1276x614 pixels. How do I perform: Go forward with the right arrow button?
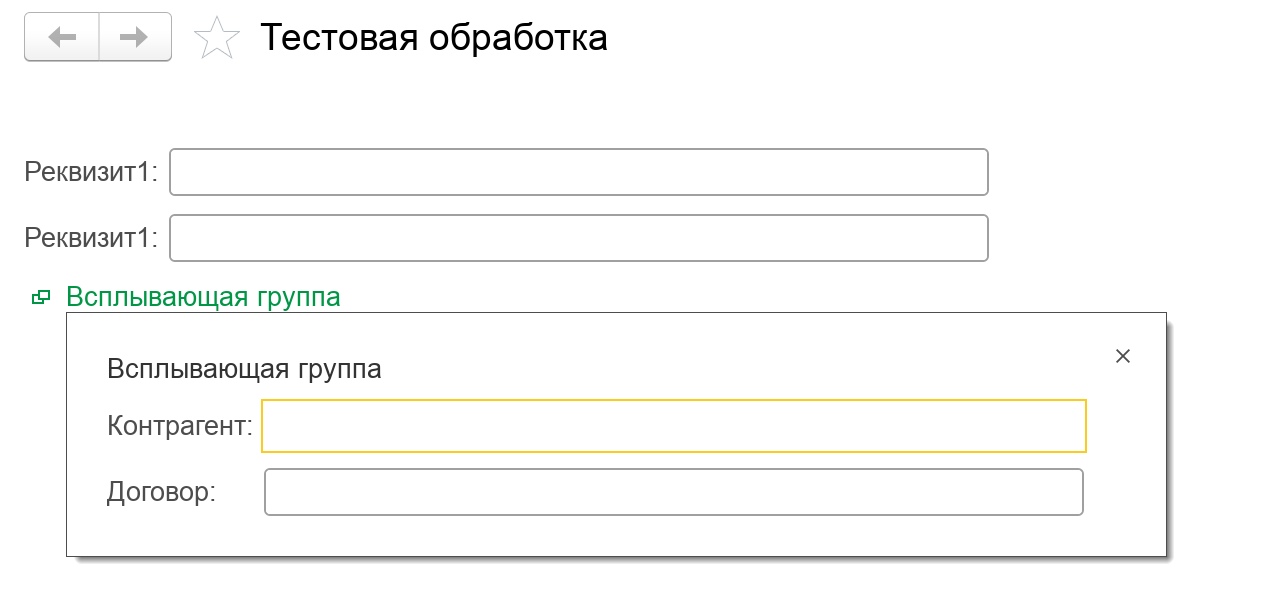(134, 37)
